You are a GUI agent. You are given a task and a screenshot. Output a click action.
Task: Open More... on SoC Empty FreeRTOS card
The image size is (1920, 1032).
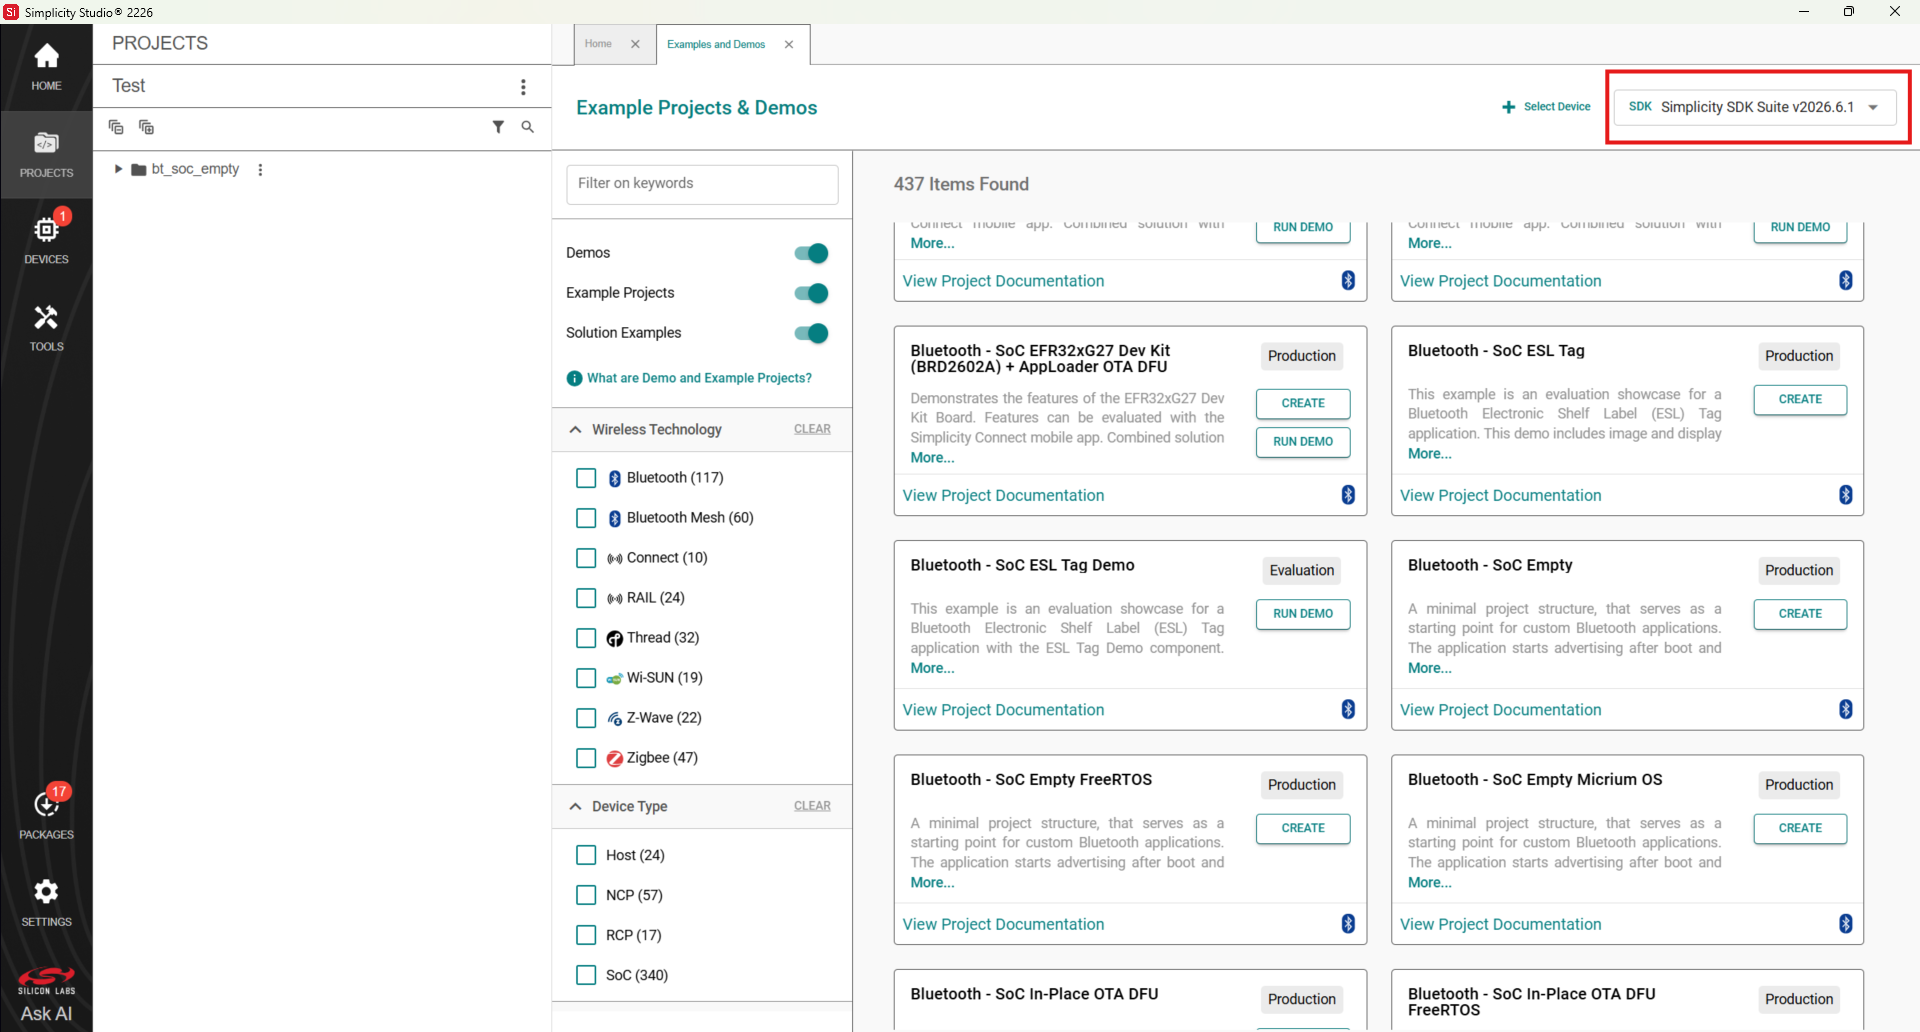(932, 883)
